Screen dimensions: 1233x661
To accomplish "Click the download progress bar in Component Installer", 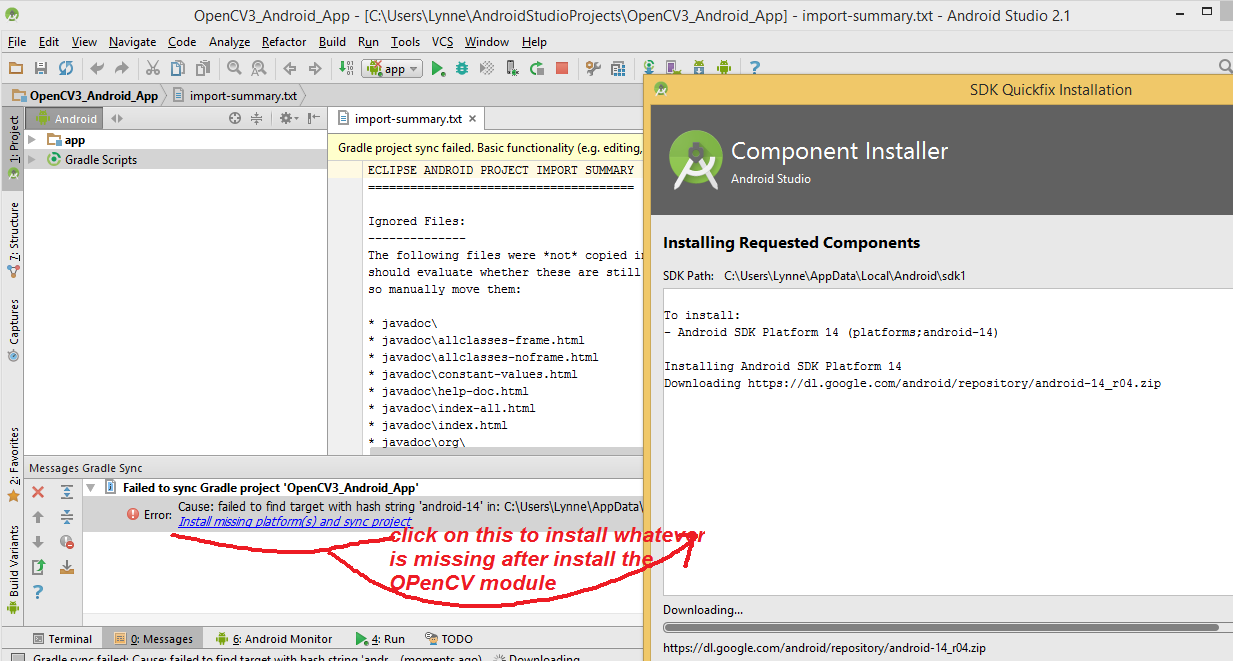I will [x=940, y=628].
